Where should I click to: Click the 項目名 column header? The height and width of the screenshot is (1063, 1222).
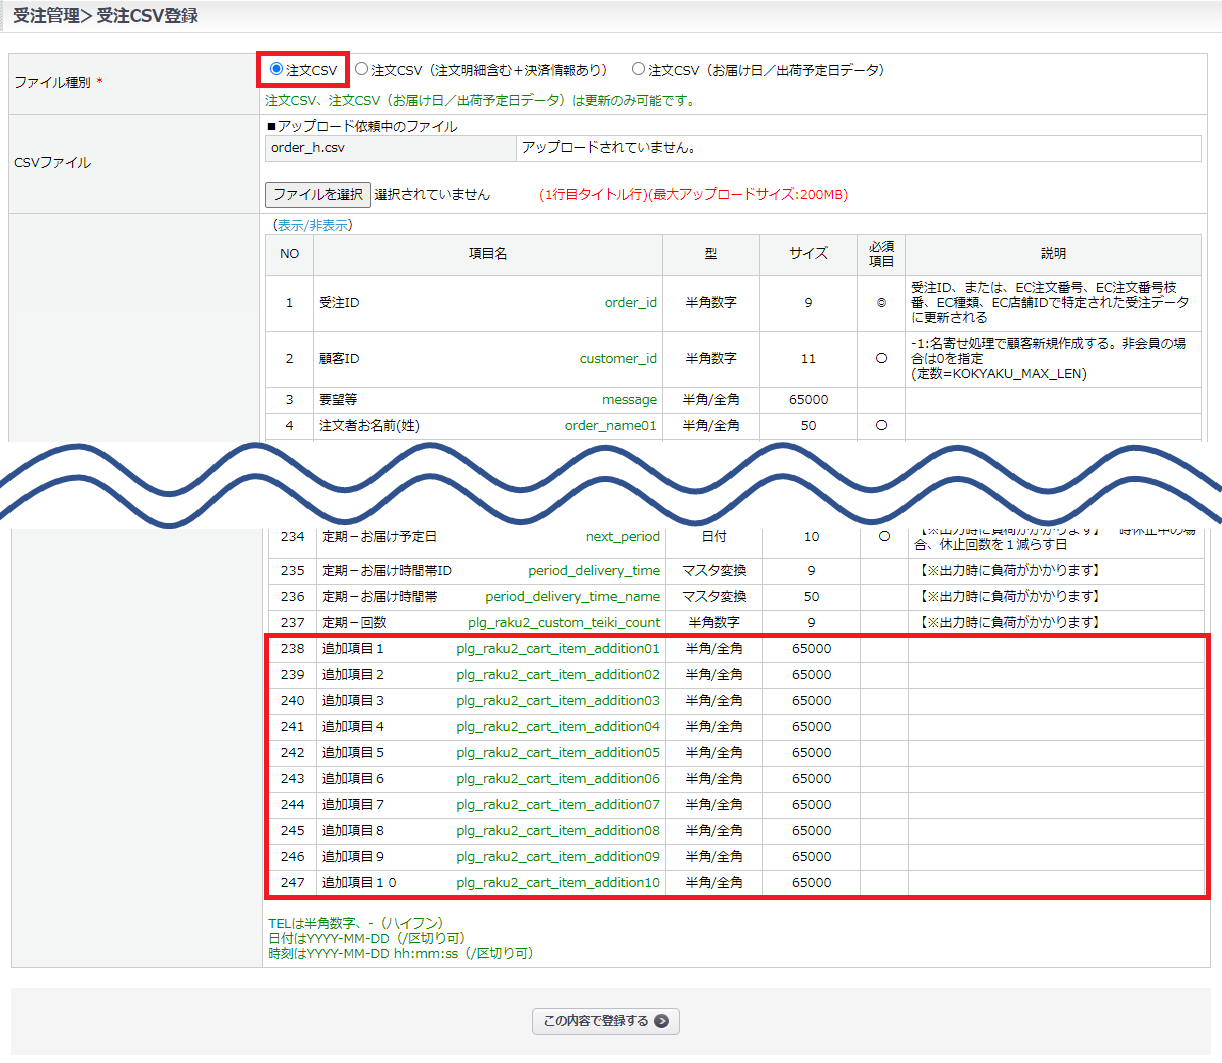tap(488, 254)
